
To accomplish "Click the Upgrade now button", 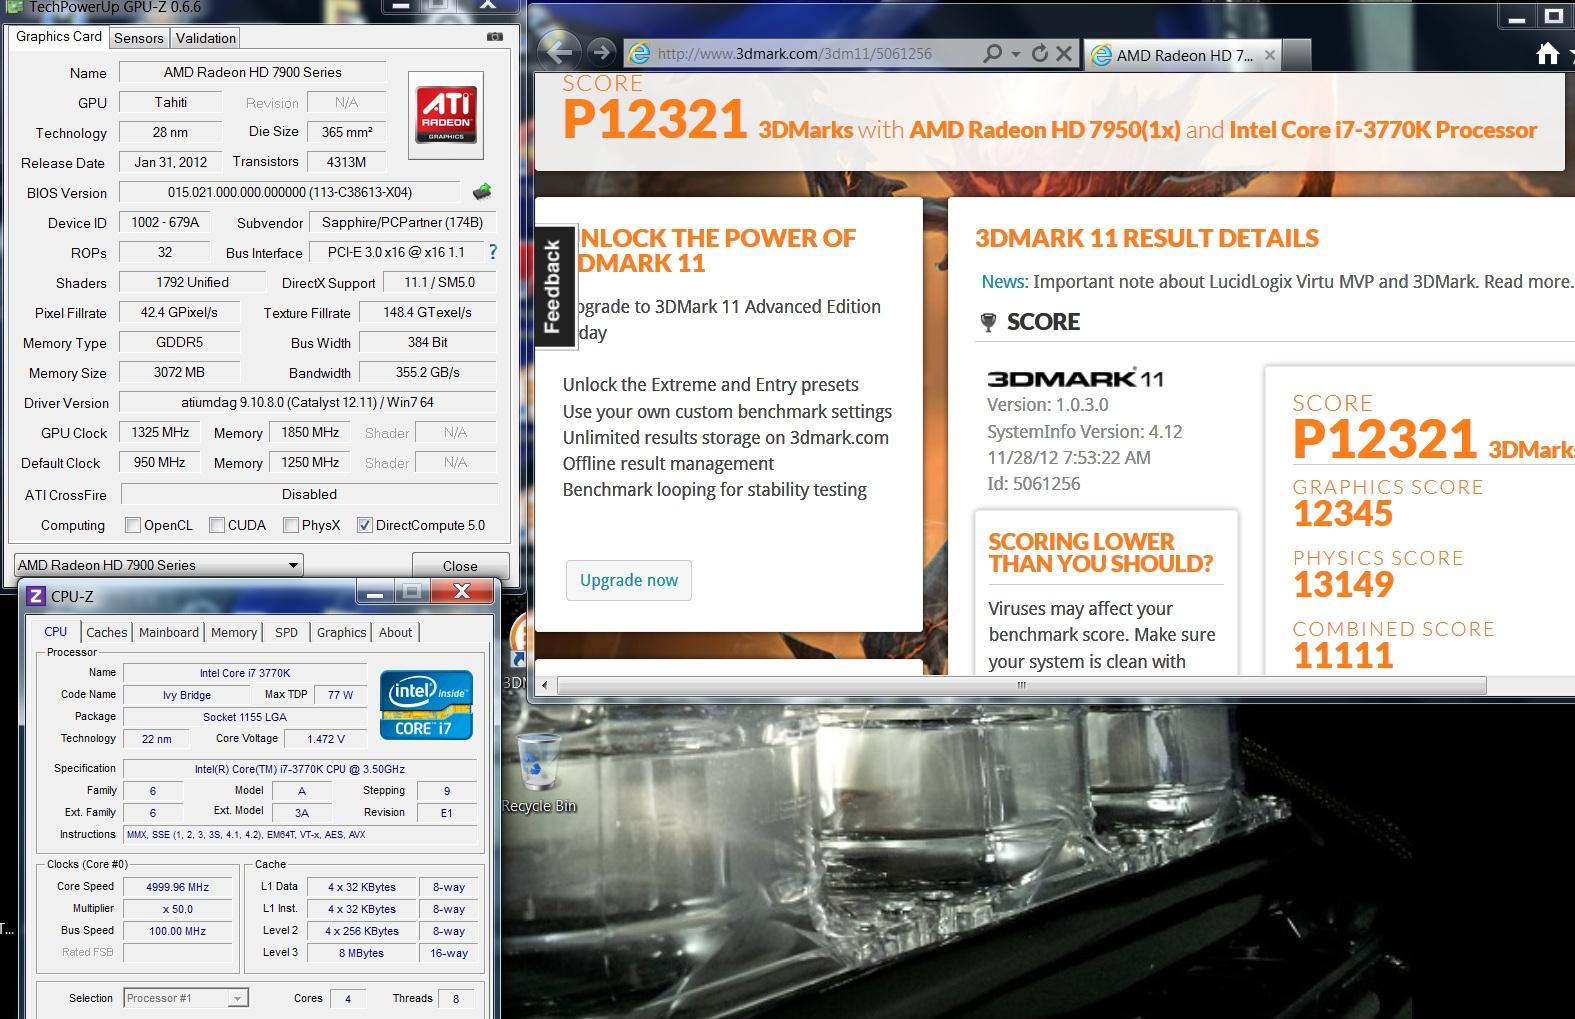I will click(629, 580).
